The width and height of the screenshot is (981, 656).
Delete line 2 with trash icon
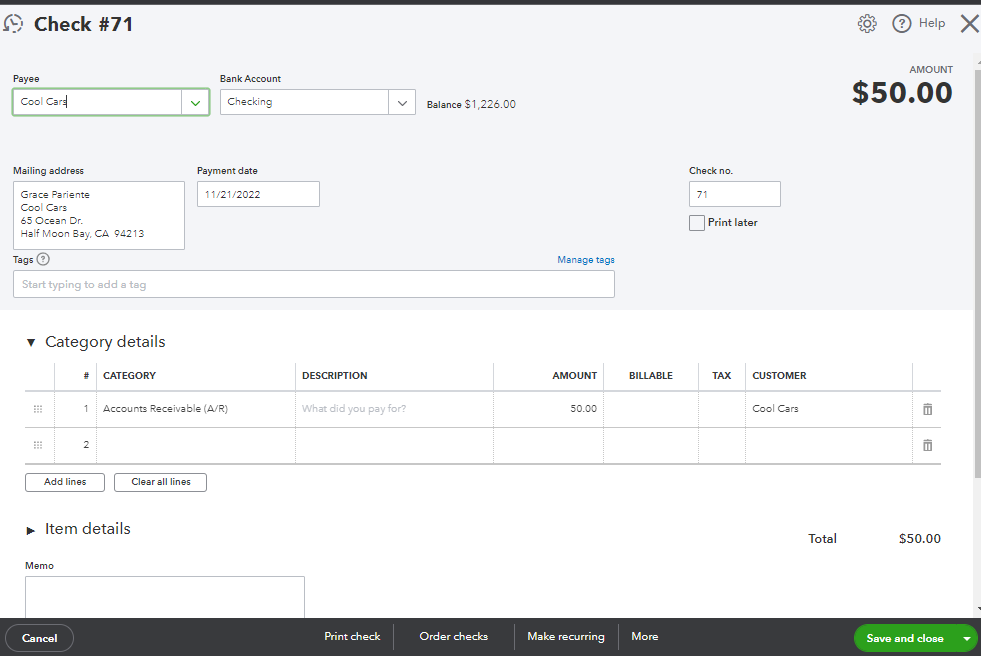tap(927, 445)
